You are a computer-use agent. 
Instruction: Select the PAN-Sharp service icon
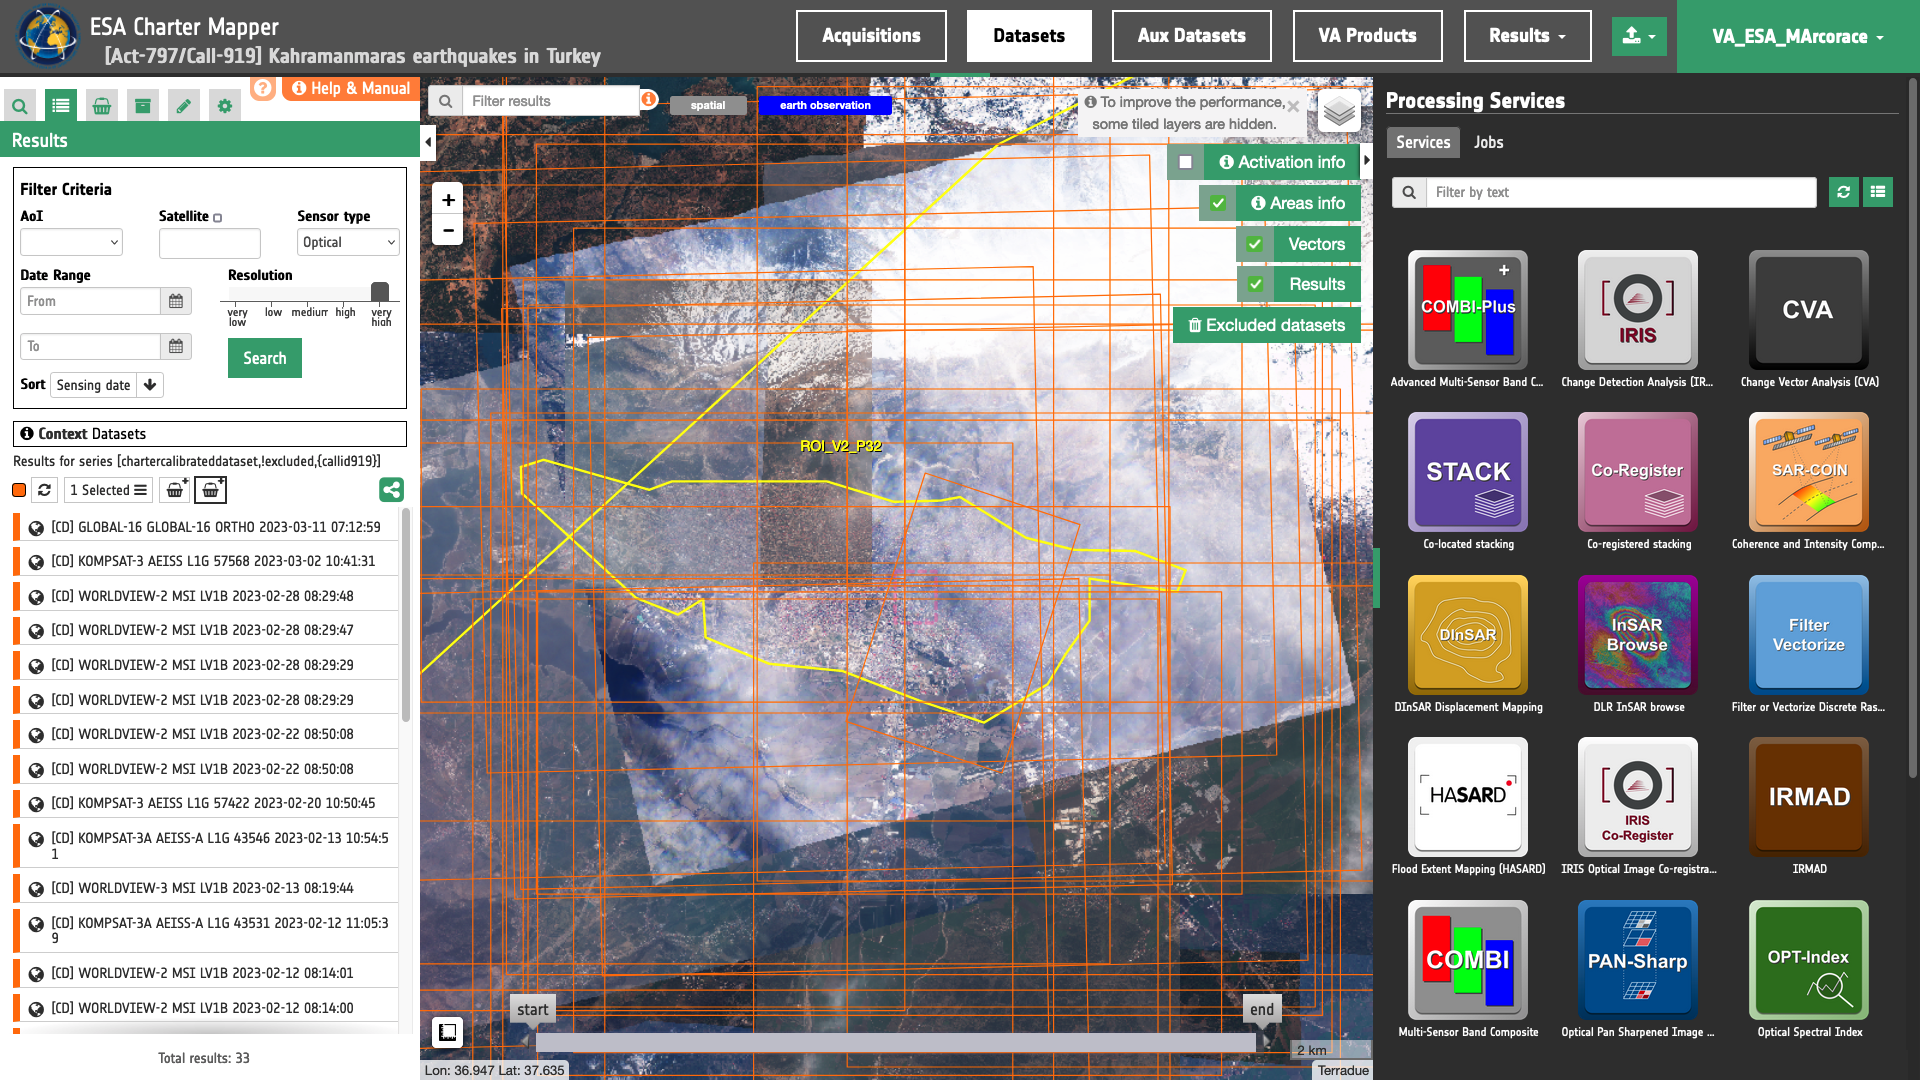click(x=1637, y=960)
